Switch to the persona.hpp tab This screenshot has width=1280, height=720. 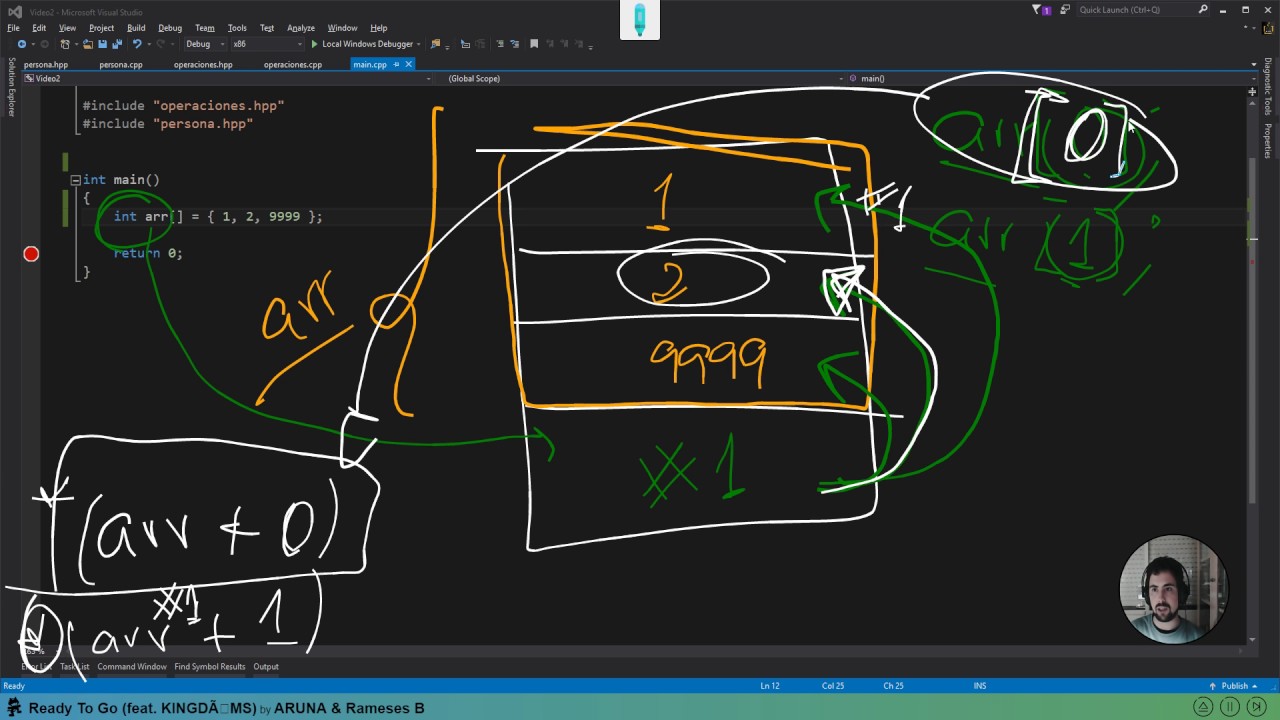click(x=46, y=64)
